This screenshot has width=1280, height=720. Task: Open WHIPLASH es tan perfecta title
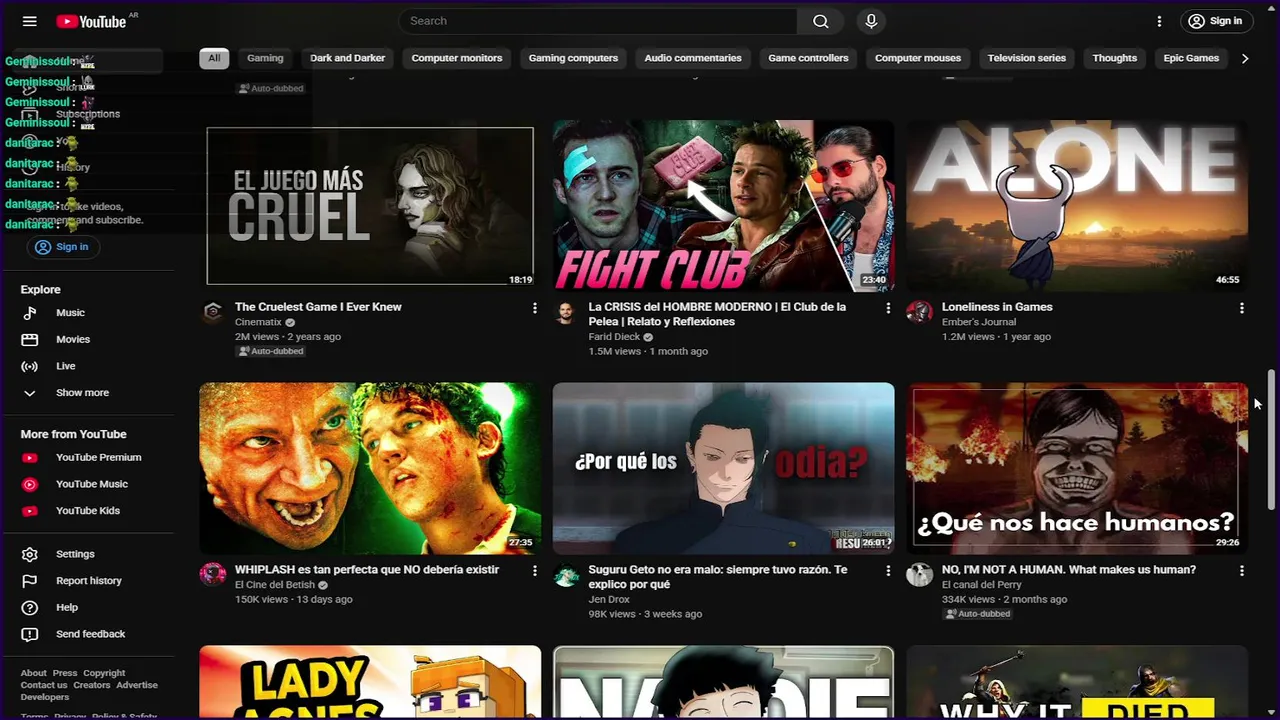[367, 570]
